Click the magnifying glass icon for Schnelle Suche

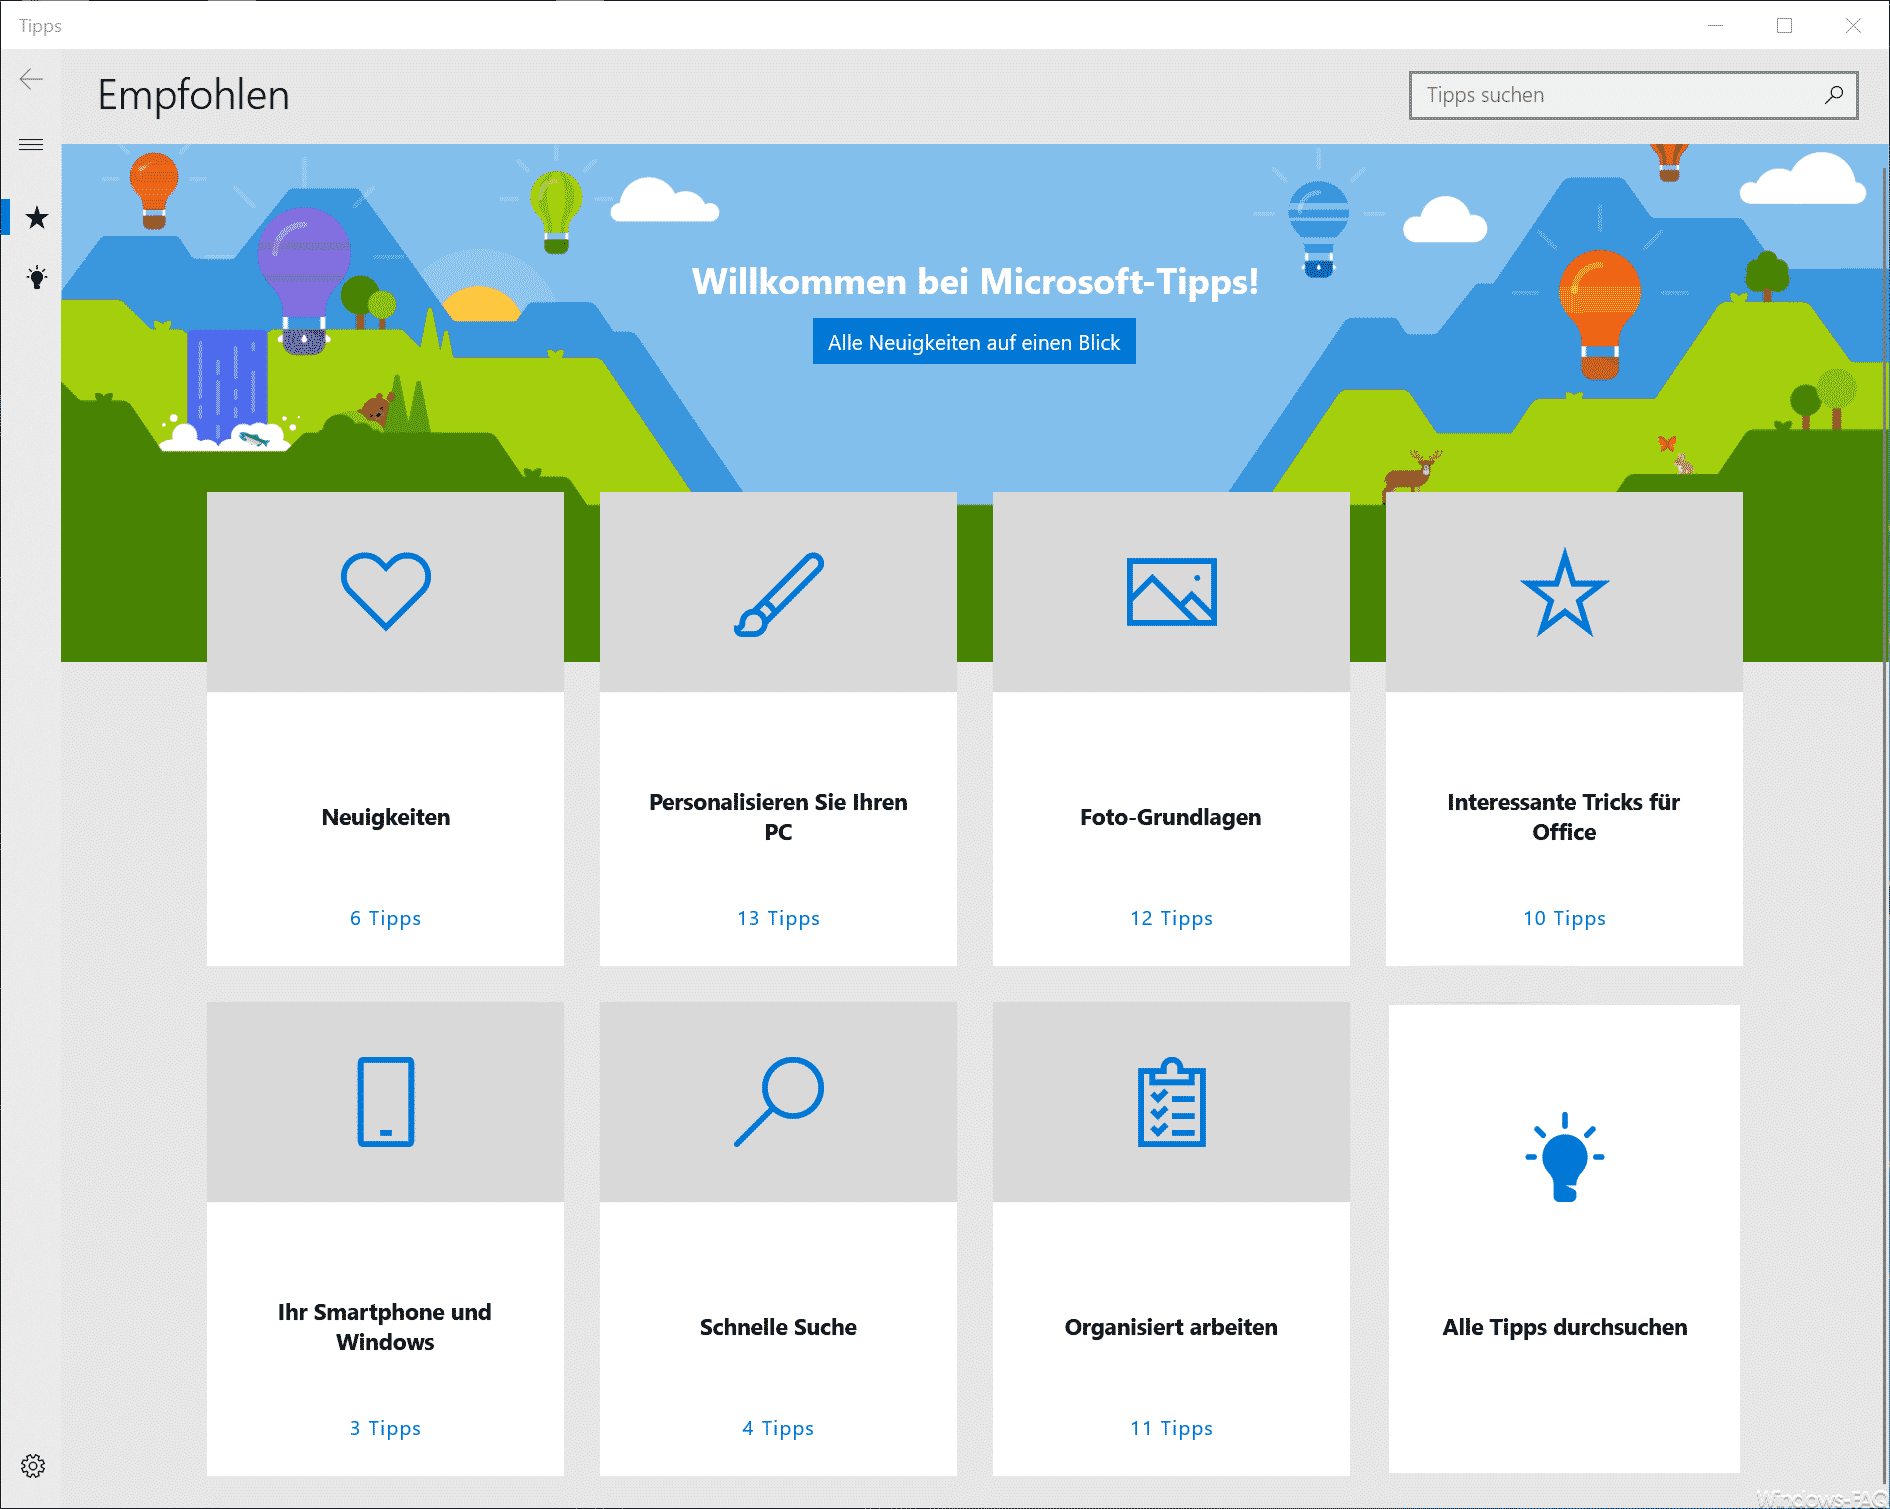(778, 1101)
